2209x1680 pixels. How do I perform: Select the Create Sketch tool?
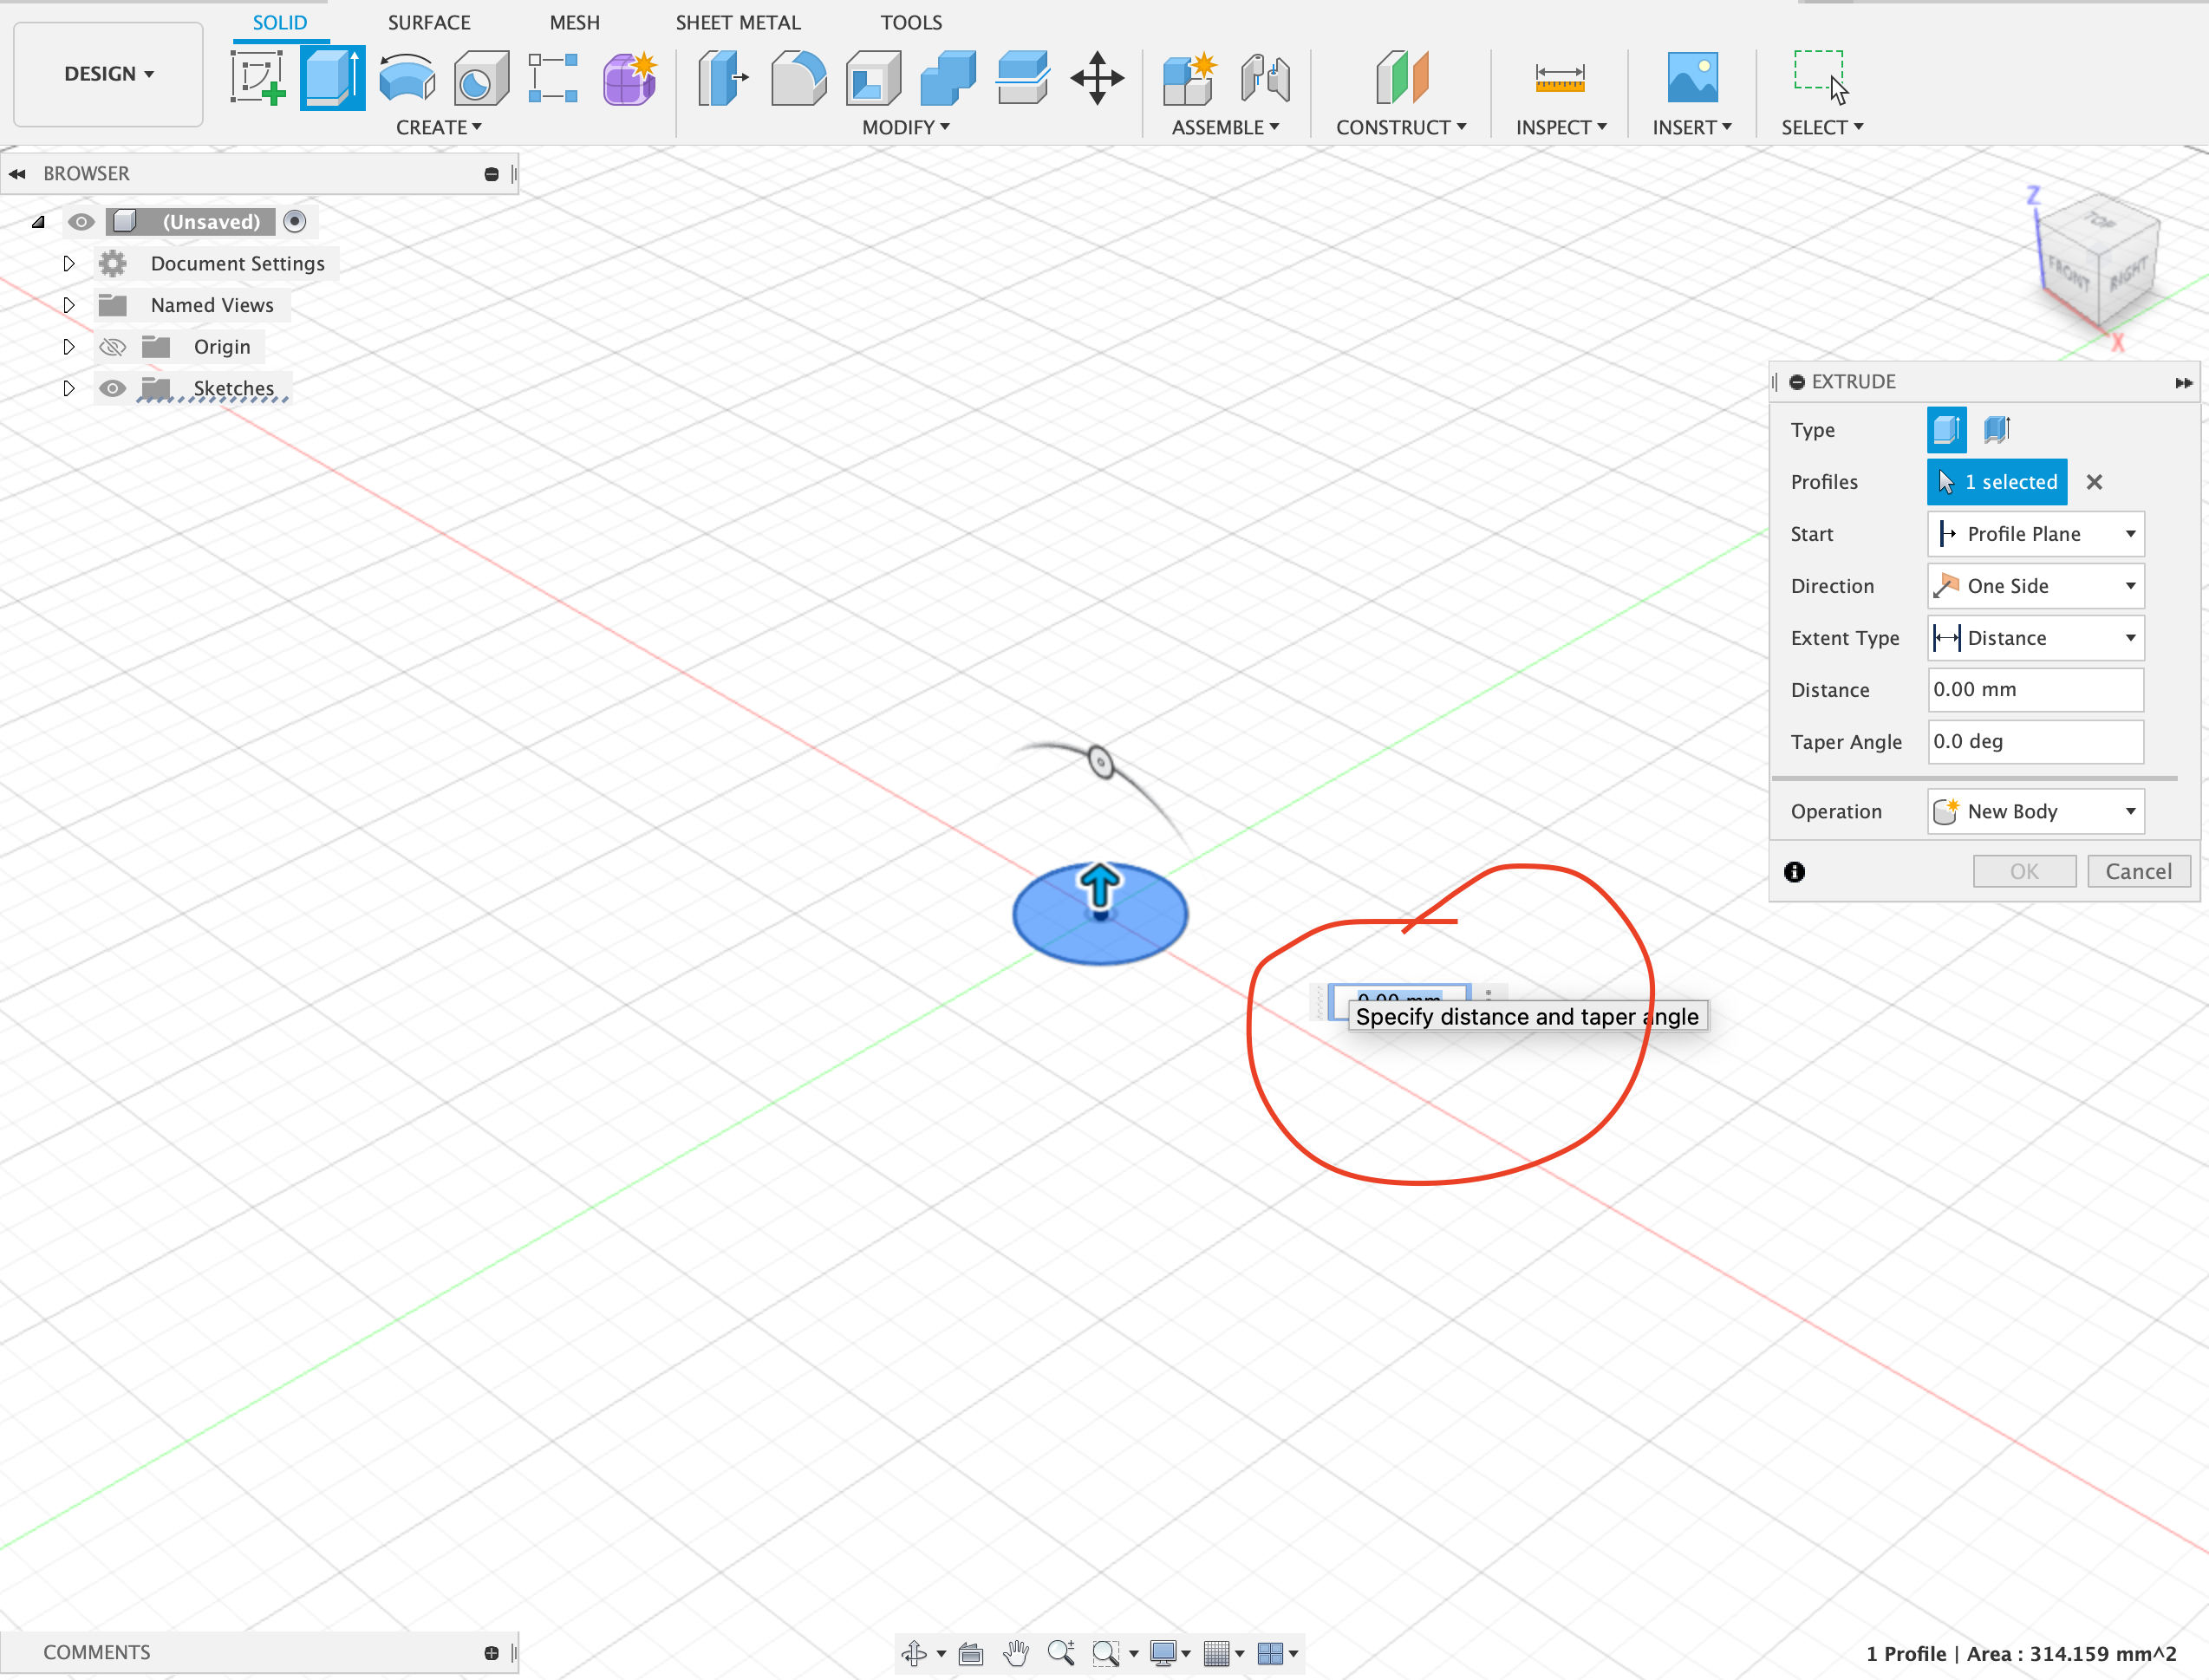(x=258, y=78)
